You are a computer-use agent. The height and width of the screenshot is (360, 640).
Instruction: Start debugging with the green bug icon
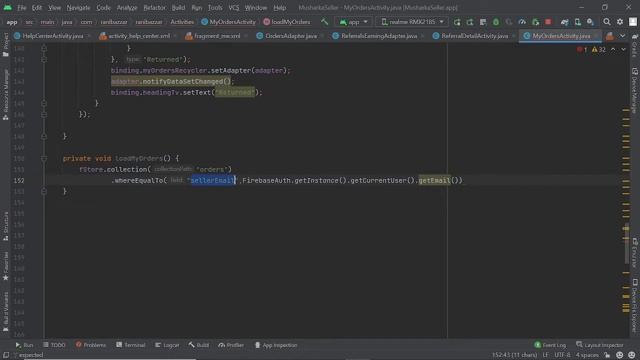496,22
